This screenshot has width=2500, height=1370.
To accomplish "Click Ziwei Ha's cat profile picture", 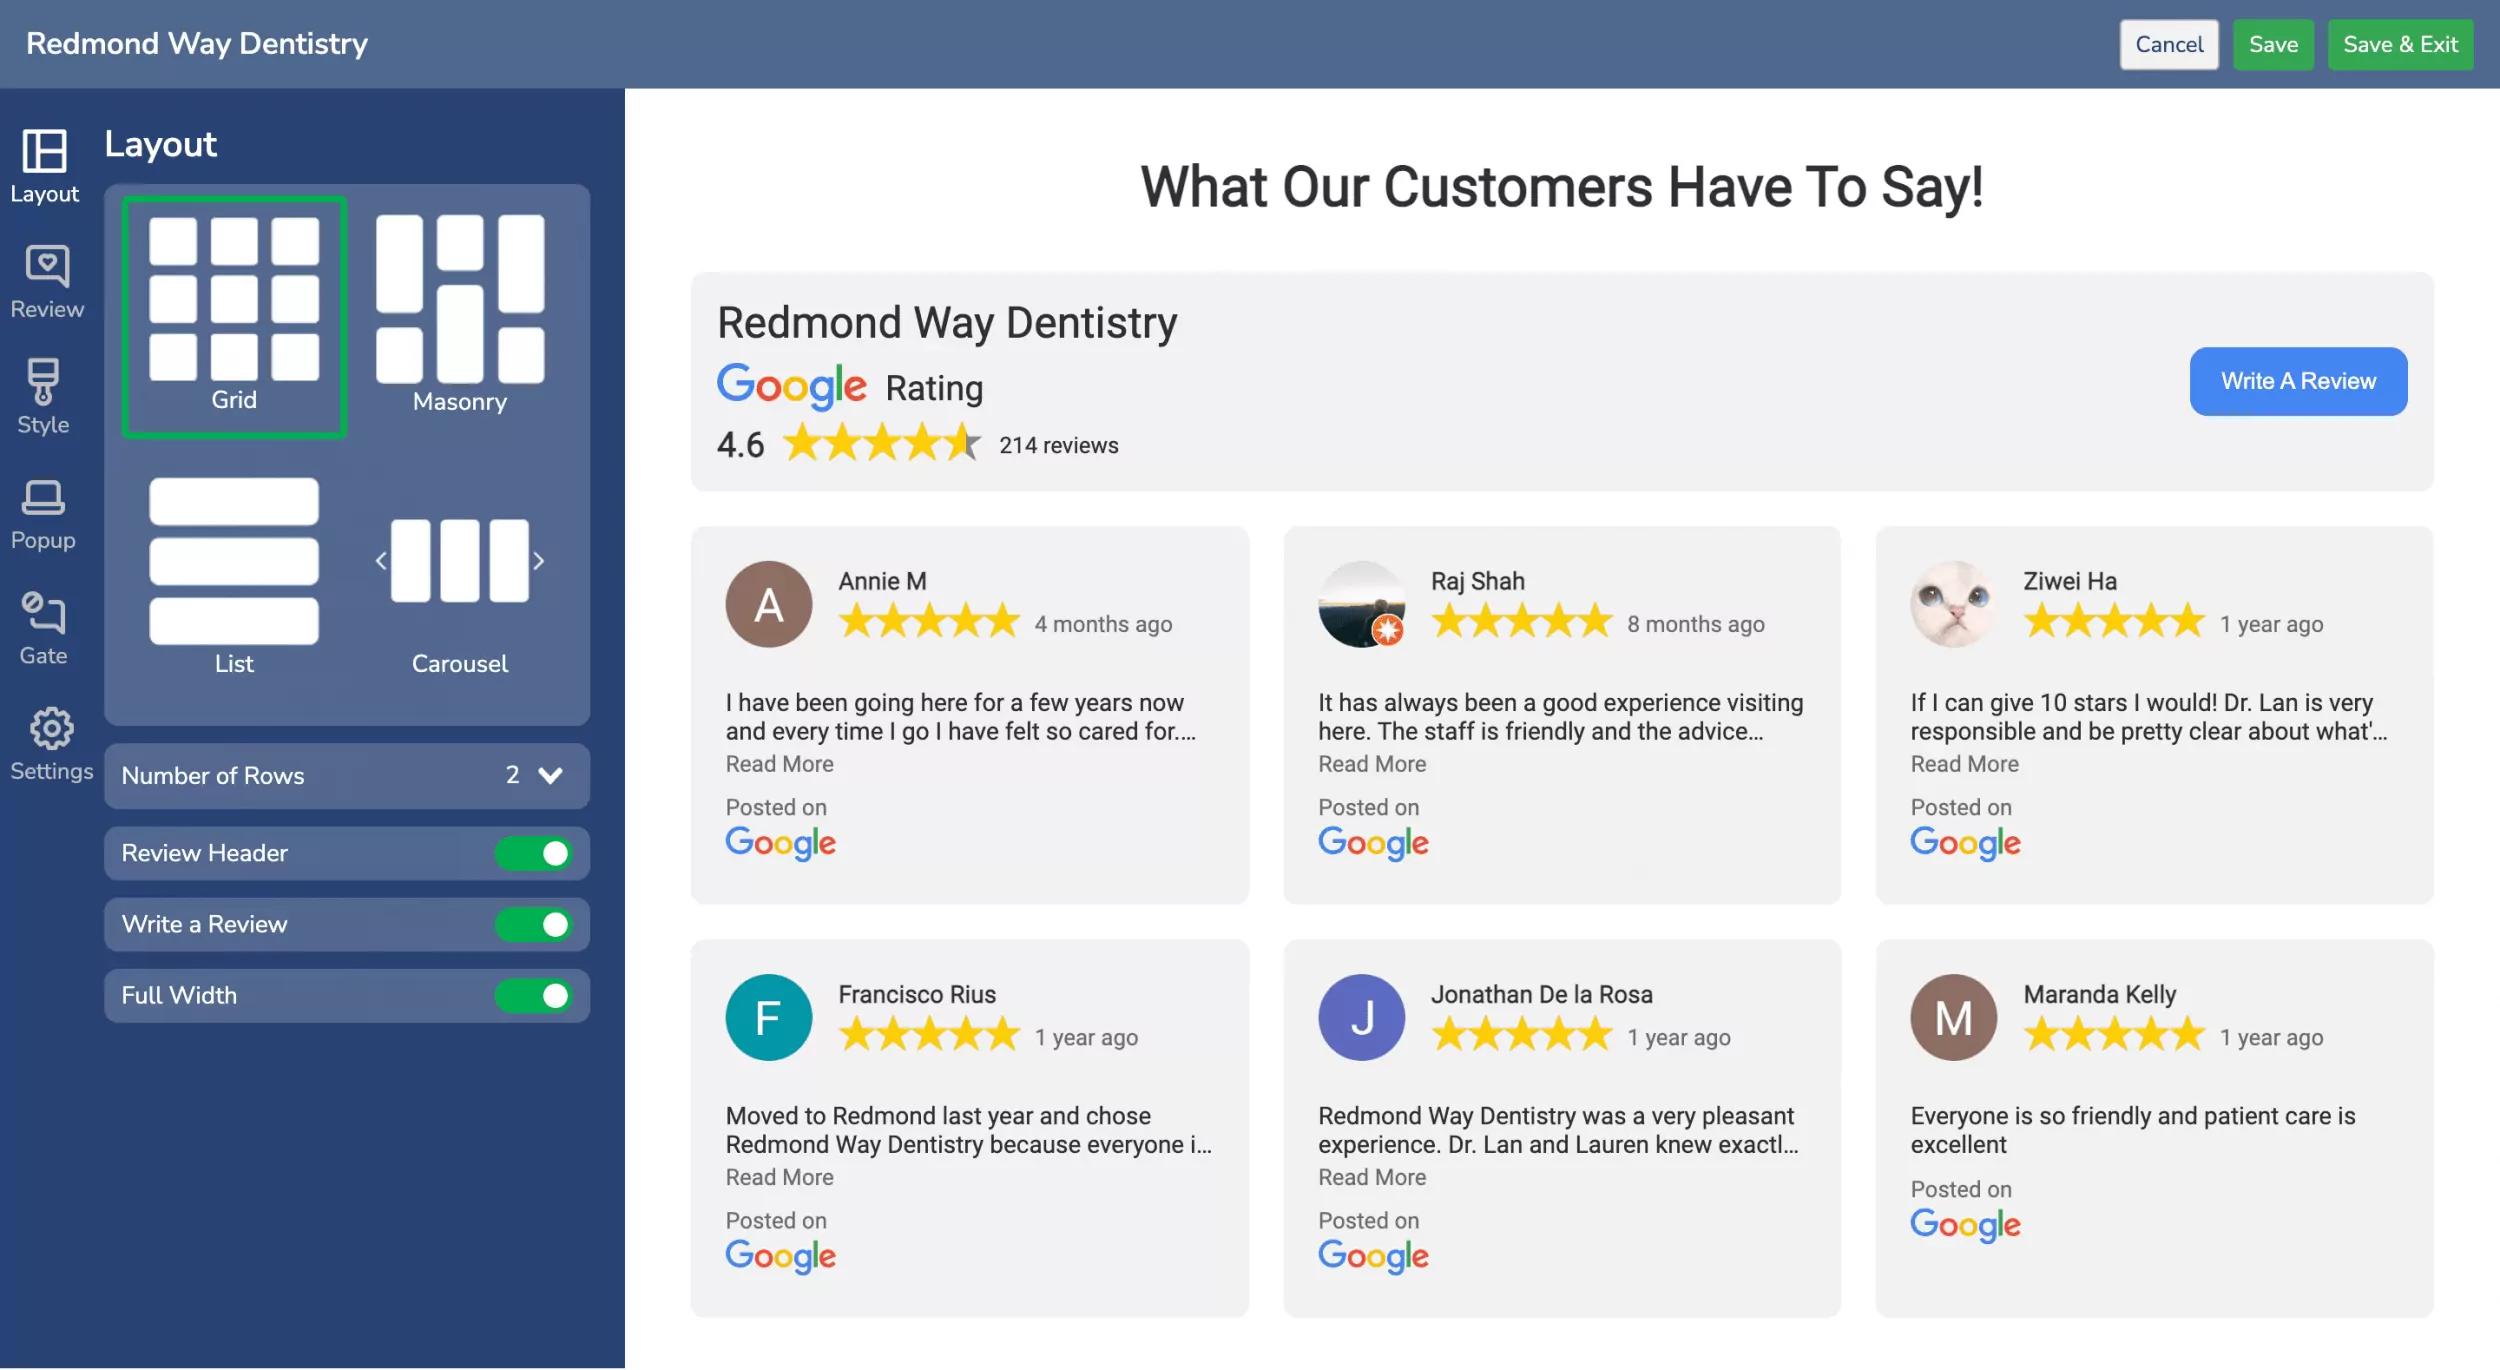I will pyautogui.click(x=1952, y=604).
